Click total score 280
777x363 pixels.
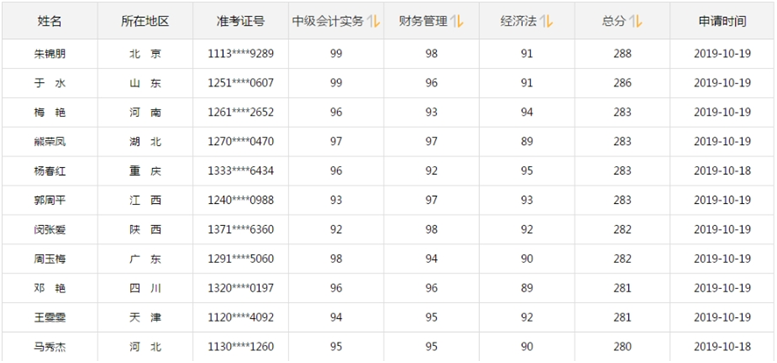[622, 347]
